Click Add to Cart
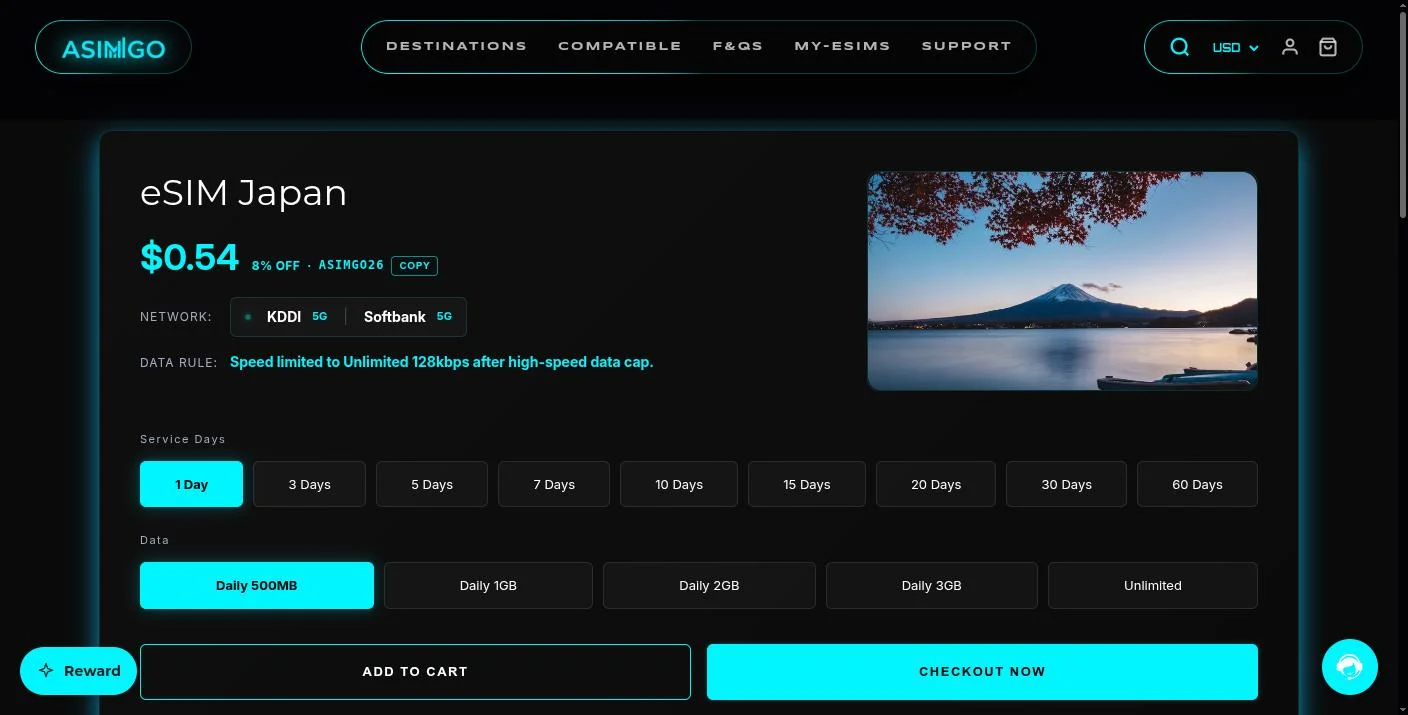Screen dimensions: 1408x715 click(x=415, y=672)
